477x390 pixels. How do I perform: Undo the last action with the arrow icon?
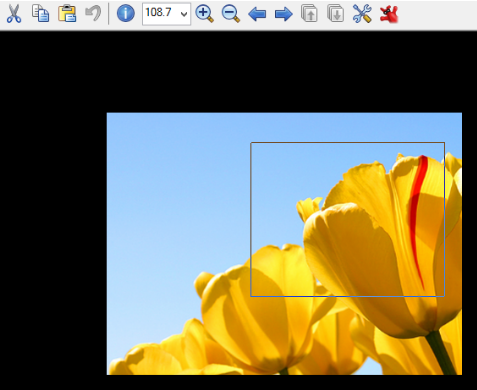[x=93, y=14]
